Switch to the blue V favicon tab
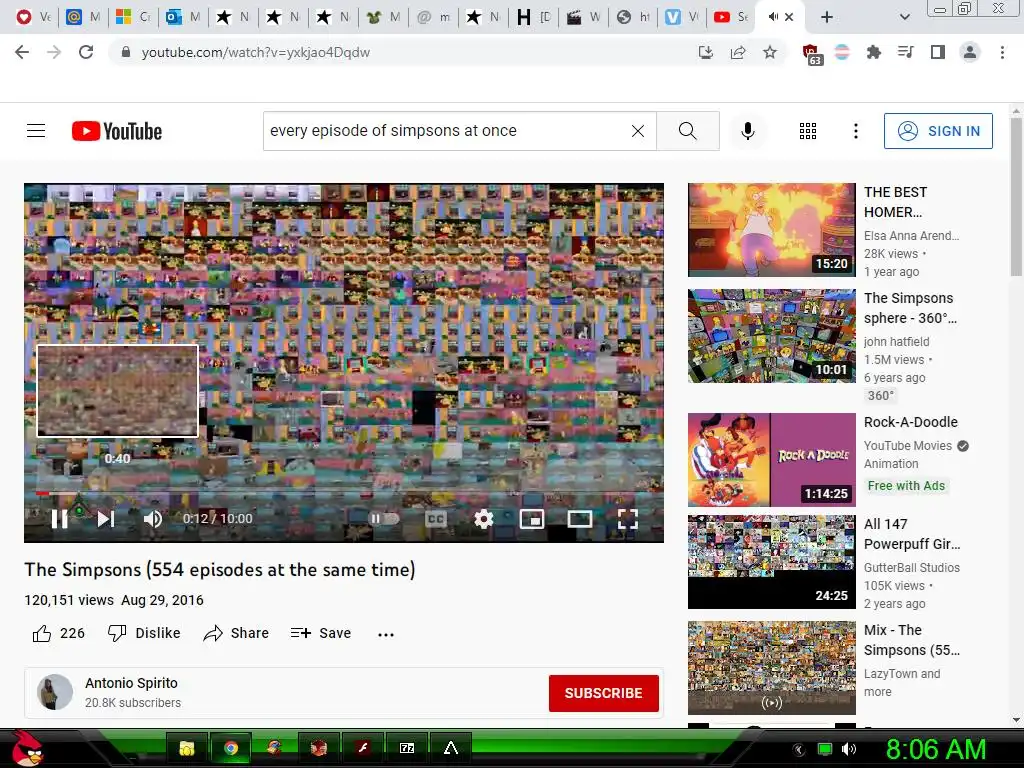 tap(681, 17)
